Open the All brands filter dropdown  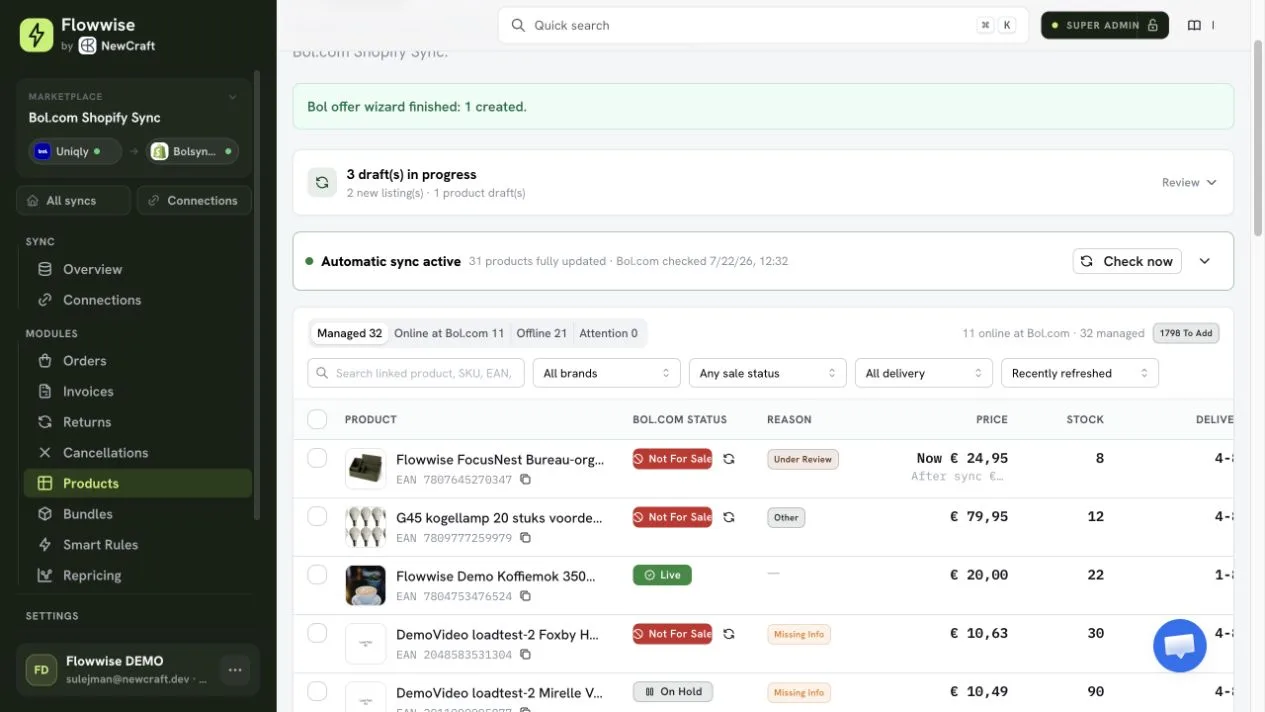click(x=606, y=373)
